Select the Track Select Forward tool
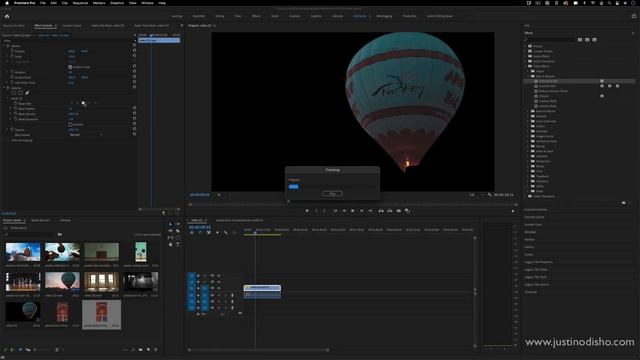This screenshot has width=640, height=360. (x=178, y=224)
